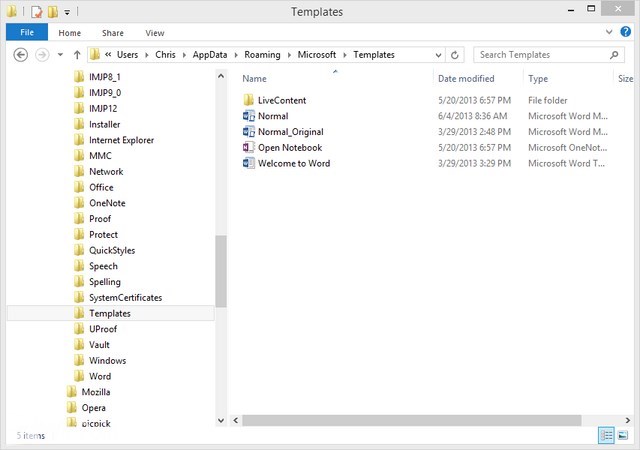Switch to the Home ribbon tab

coord(69,33)
